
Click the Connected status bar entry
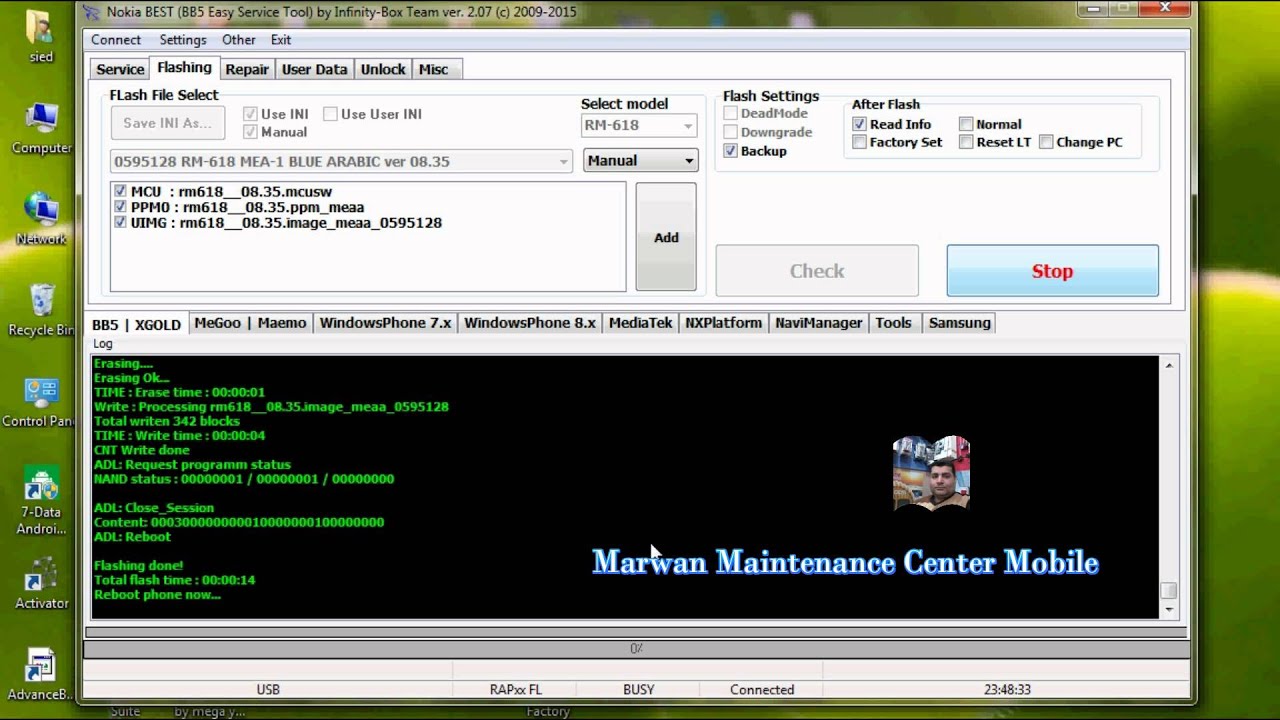click(762, 690)
